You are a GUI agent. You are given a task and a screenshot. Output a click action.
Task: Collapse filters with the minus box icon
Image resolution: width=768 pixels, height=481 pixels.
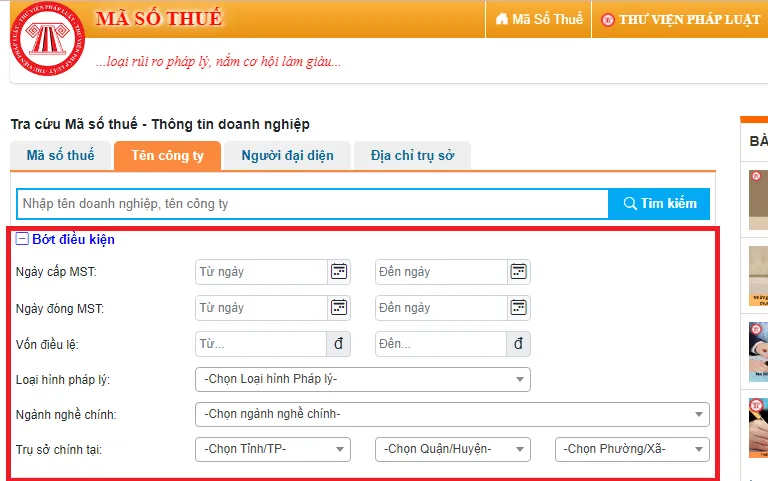[x=22, y=239]
